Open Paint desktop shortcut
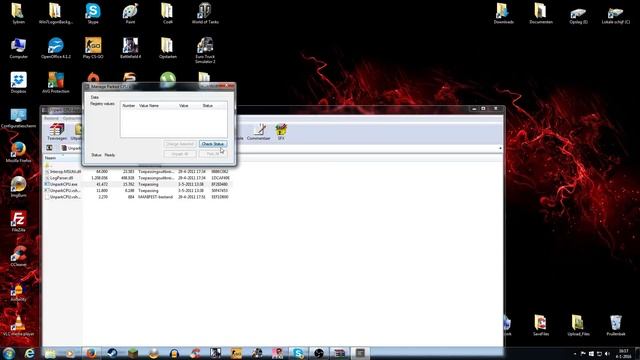640x360 pixels. click(x=130, y=13)
